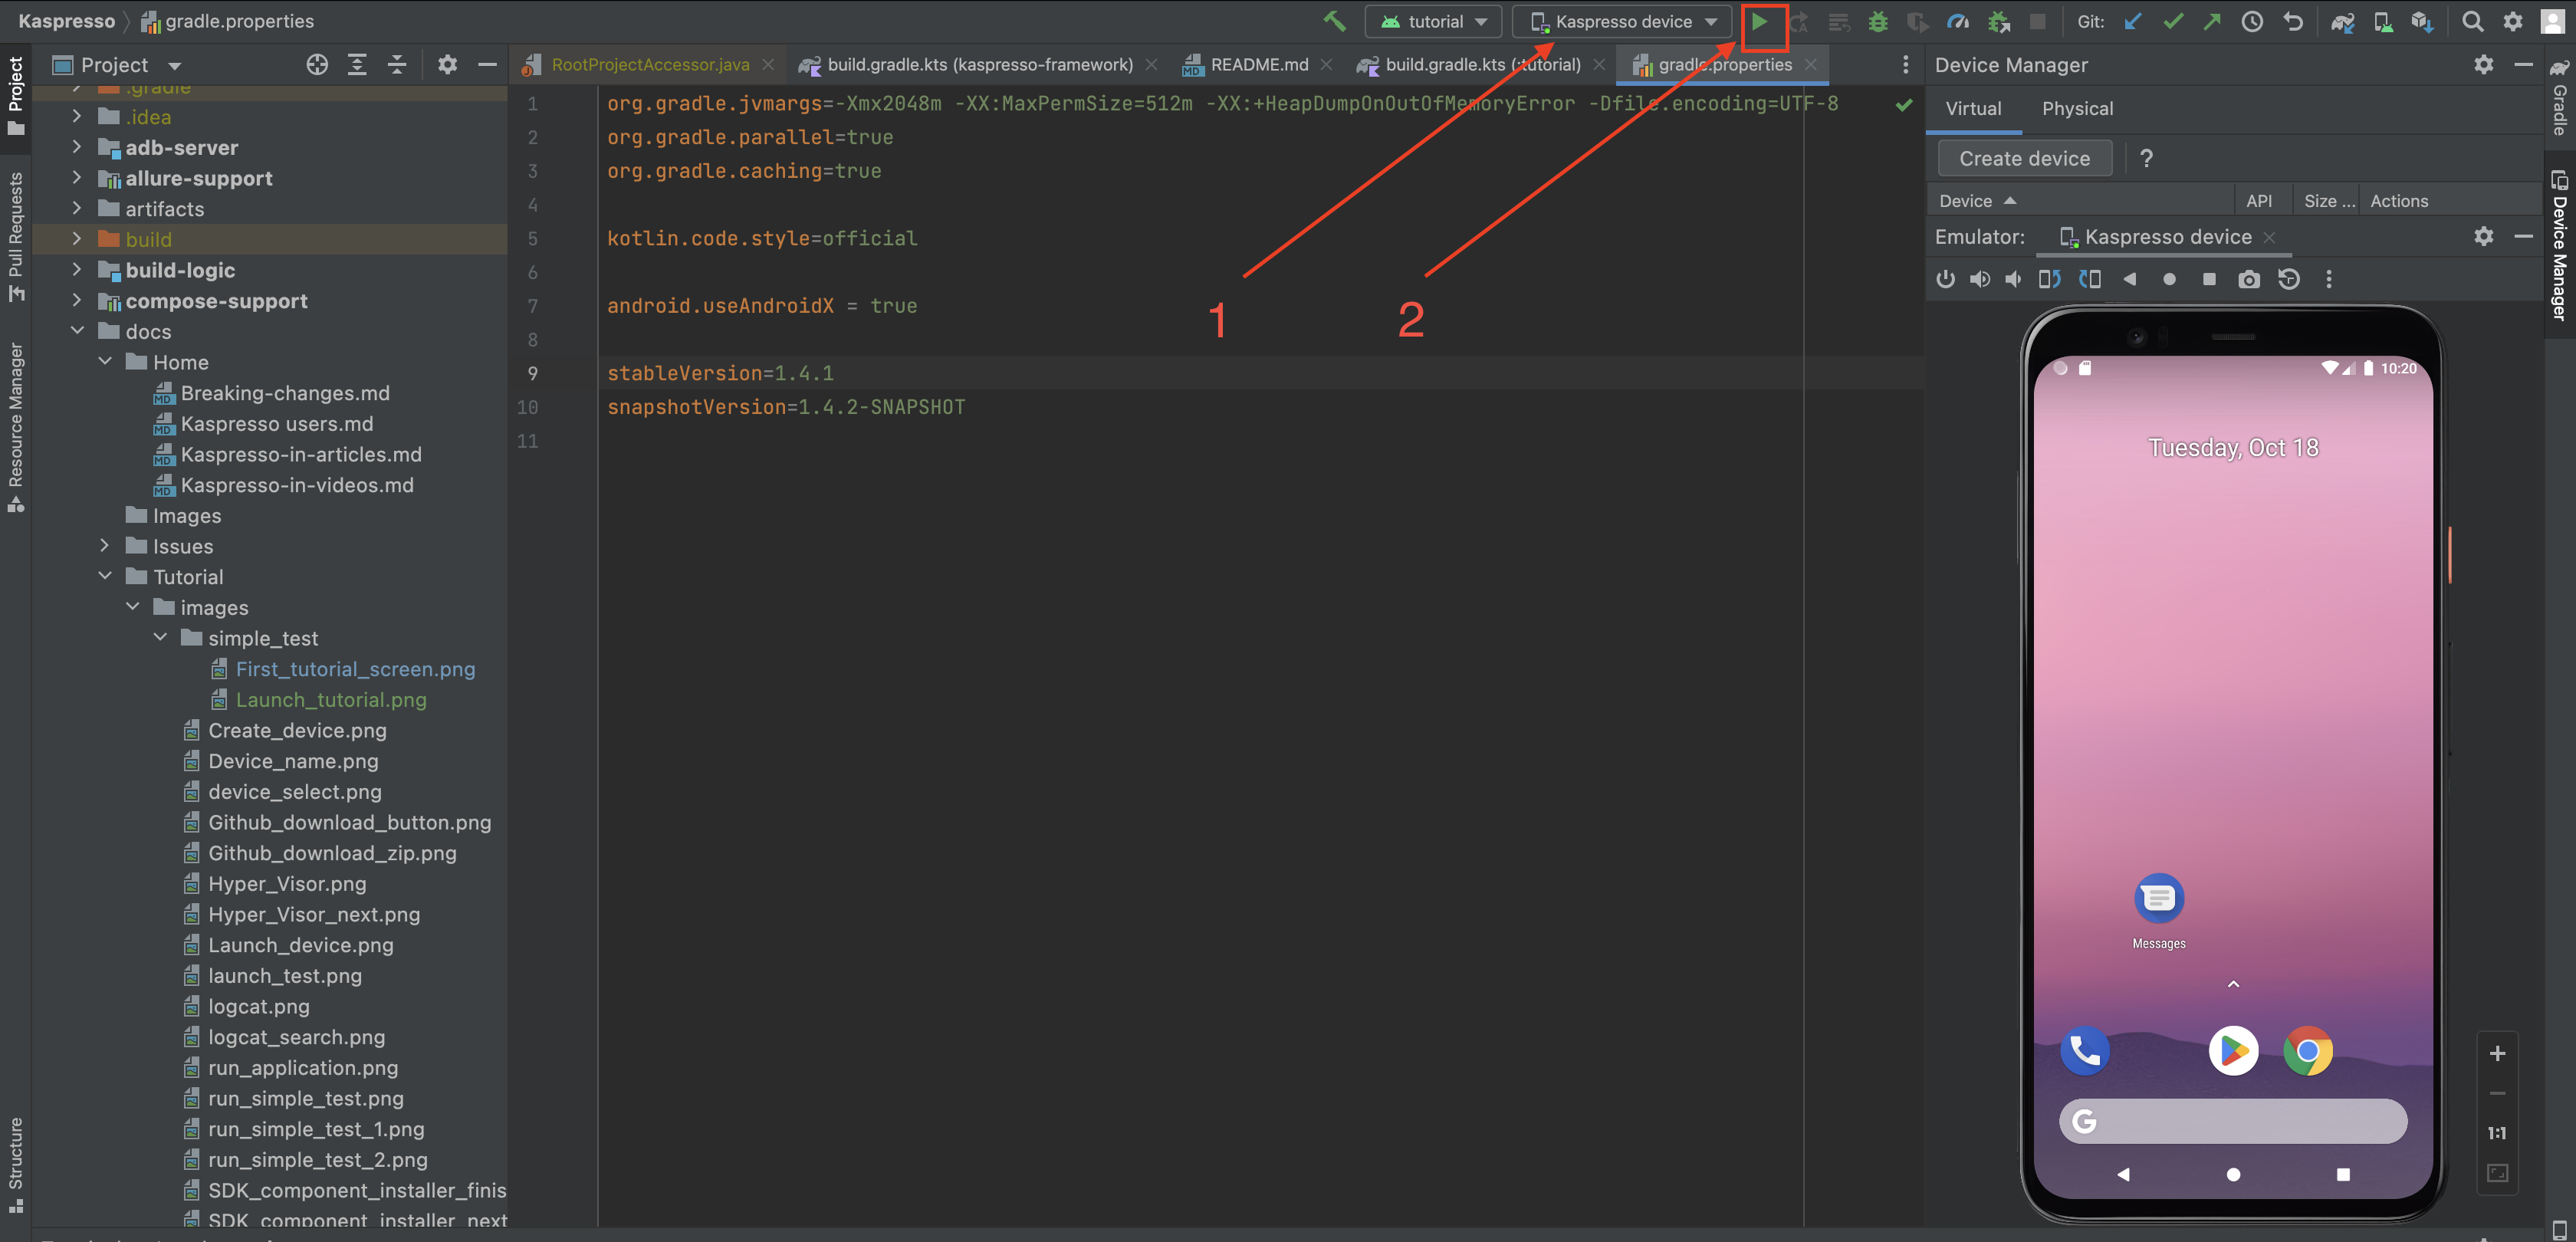Switch to RootProjectAccessor.java tab

pos(648,65)
